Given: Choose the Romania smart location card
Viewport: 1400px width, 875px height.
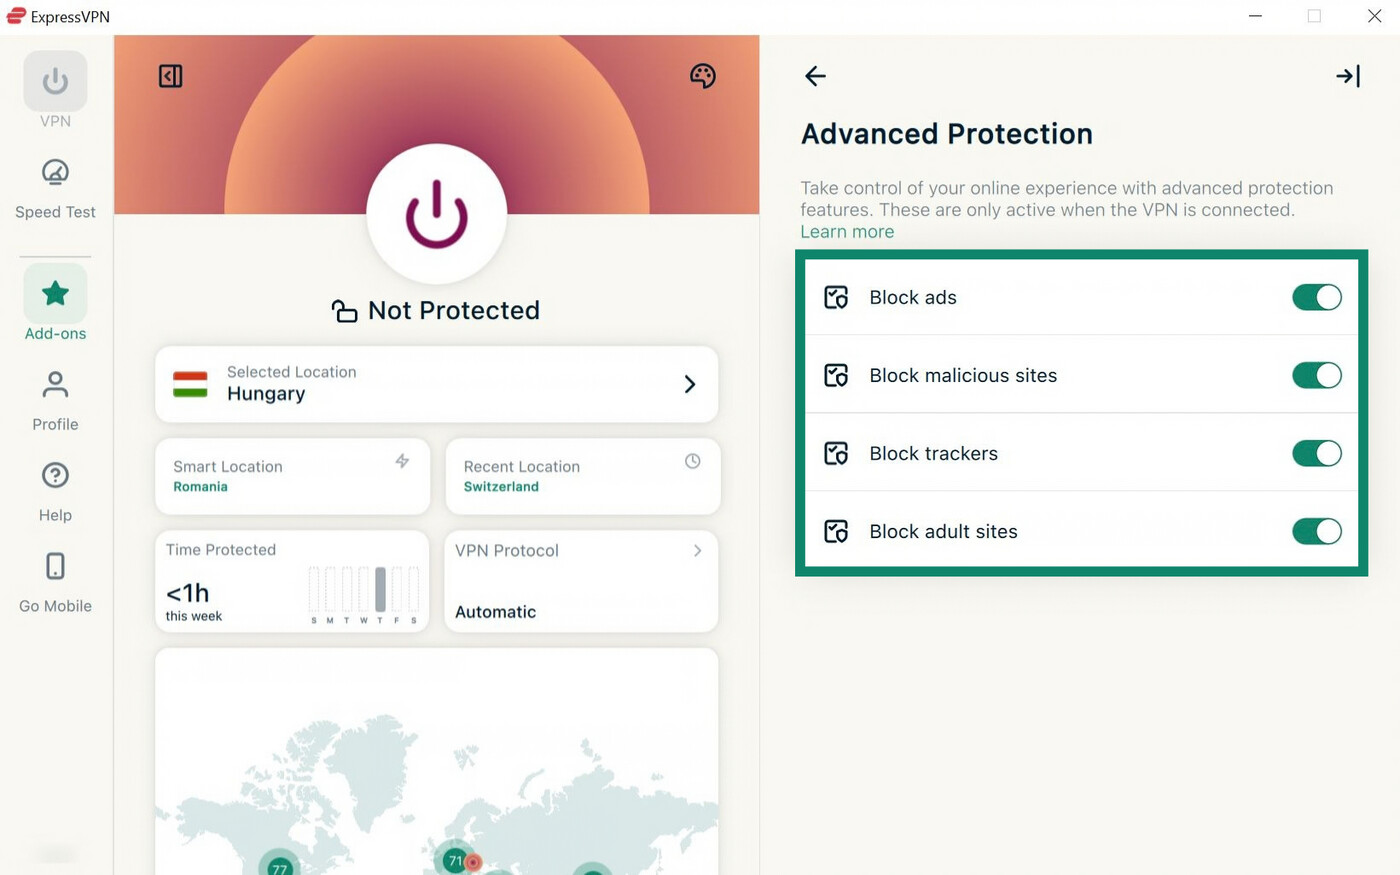Looking at the screenshot, I should (x=293, y=476).
